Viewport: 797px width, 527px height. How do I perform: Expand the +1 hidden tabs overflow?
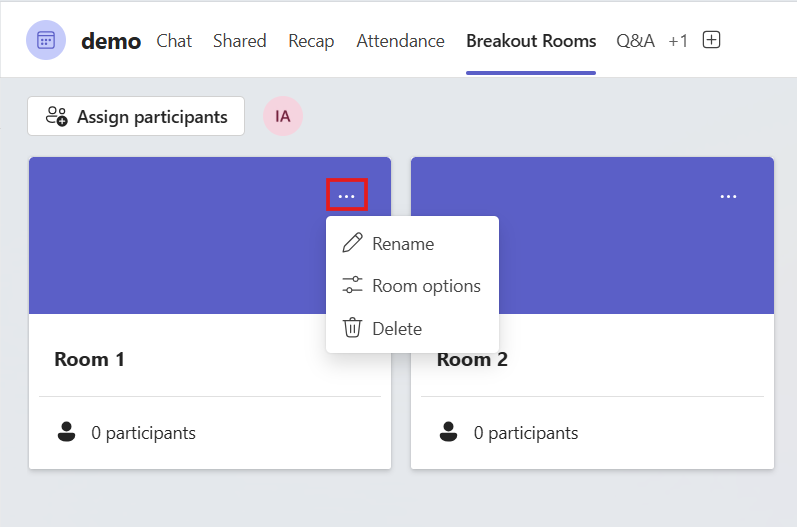[678, 41]
